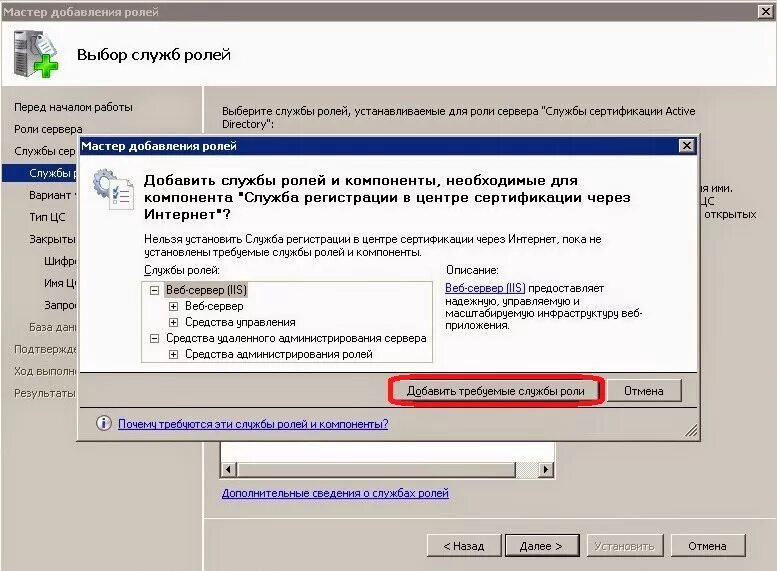Image resolution: width=777 pixels, height=571 pixels.
Task: Click the server role wizard header icon
Action: click(x=35, y=54)
